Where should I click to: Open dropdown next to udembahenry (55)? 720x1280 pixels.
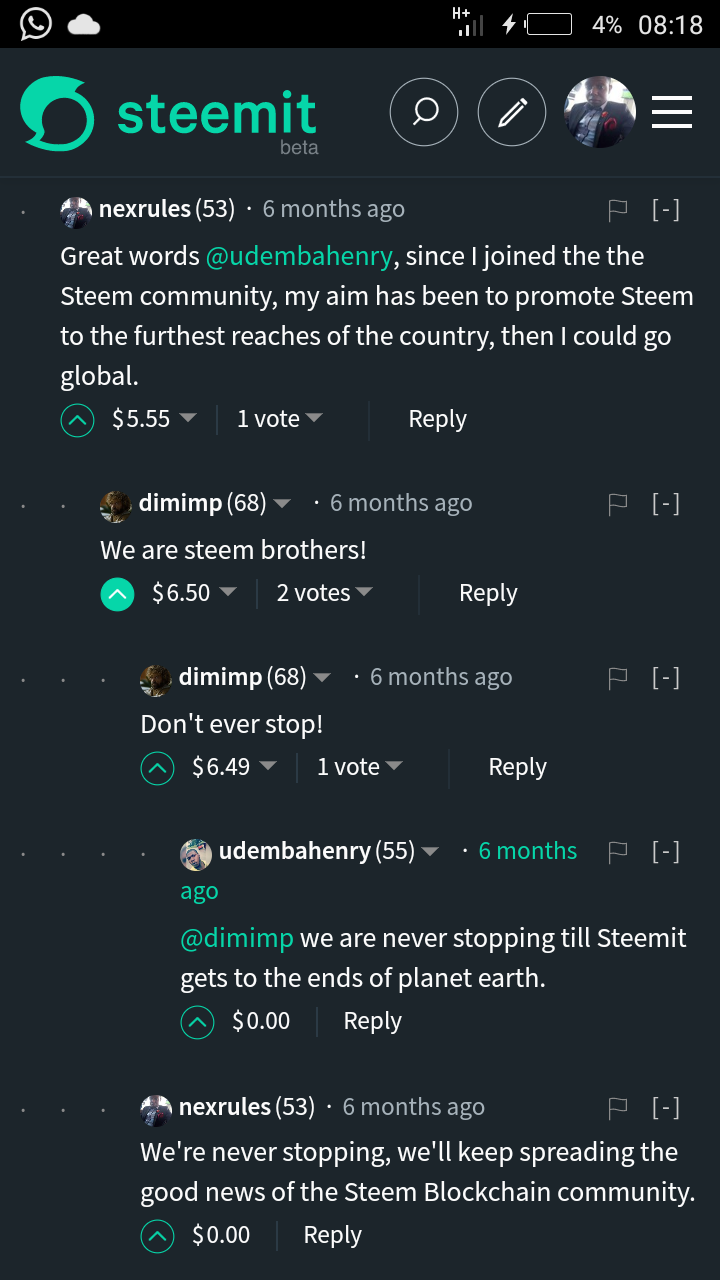tap(430, 852)
